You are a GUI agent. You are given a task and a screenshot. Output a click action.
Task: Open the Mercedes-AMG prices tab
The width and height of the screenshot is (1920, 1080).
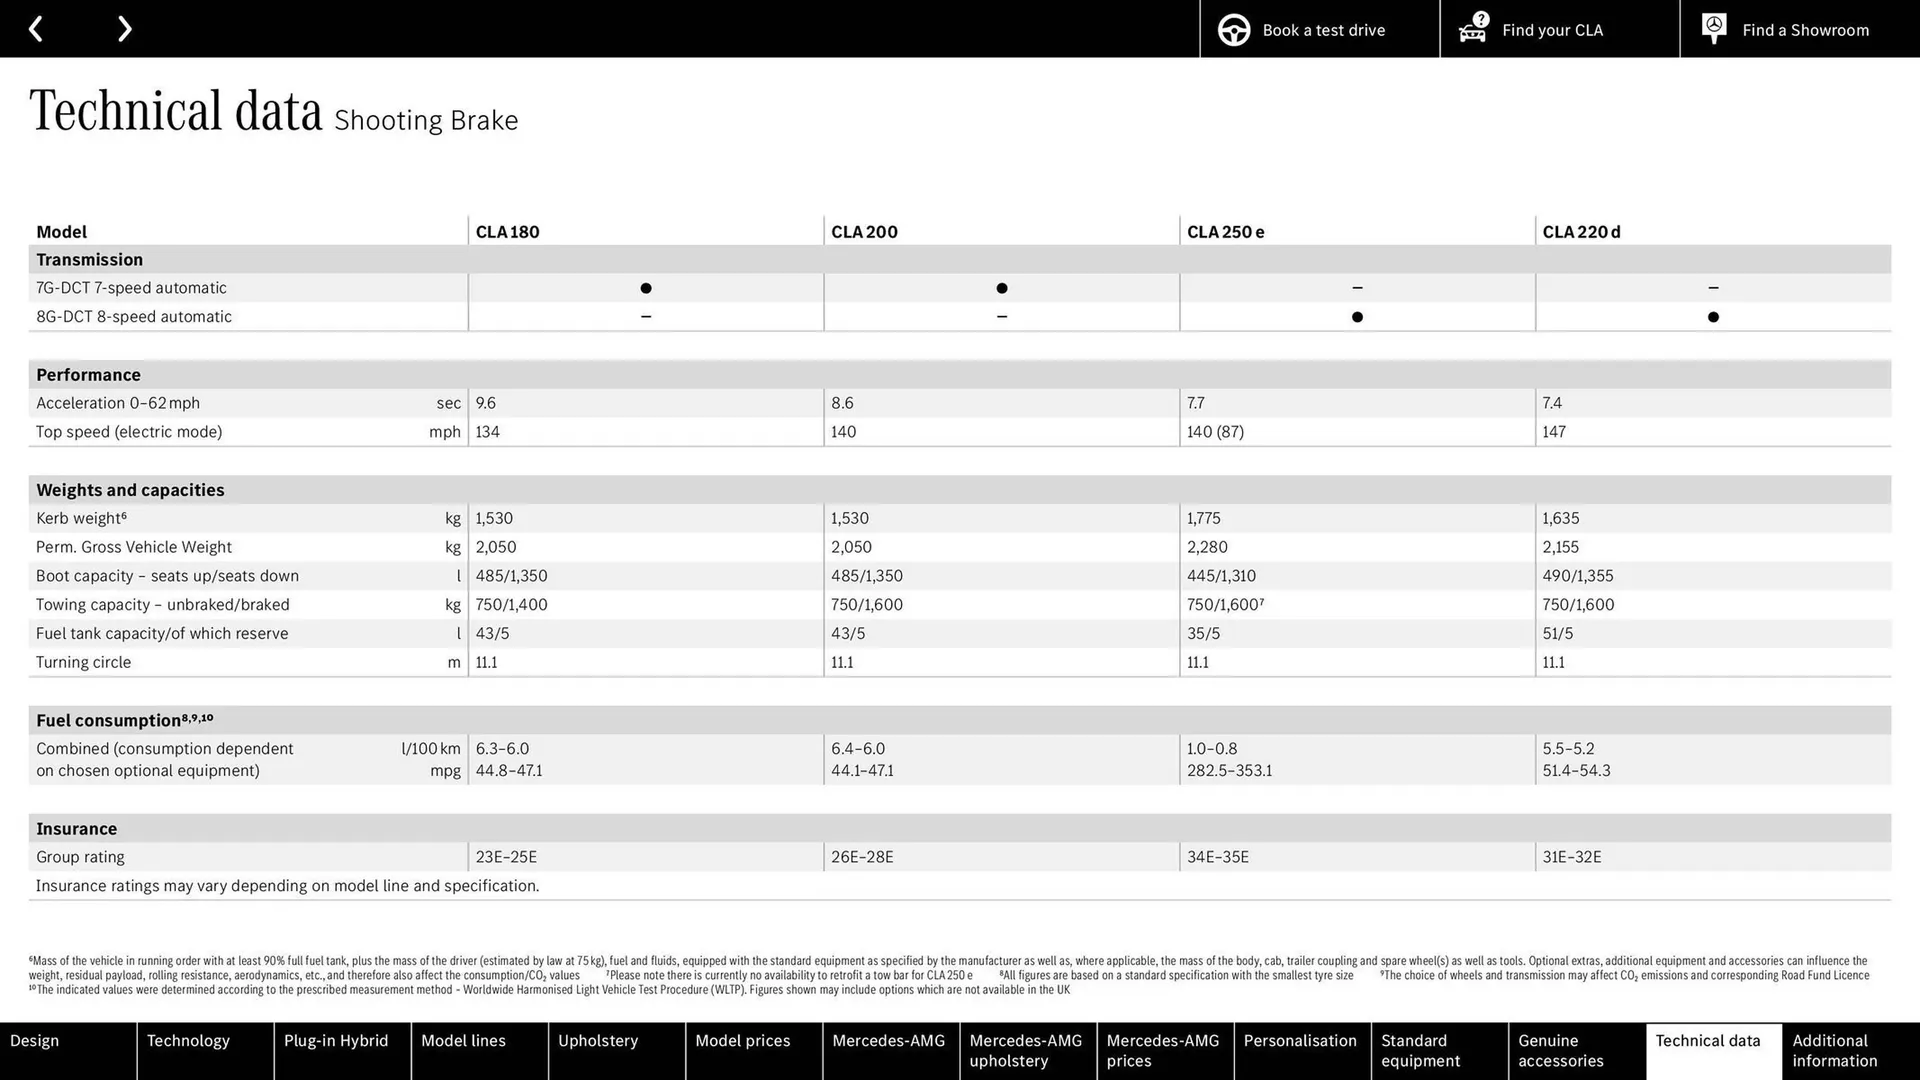coord(1163,1050)
